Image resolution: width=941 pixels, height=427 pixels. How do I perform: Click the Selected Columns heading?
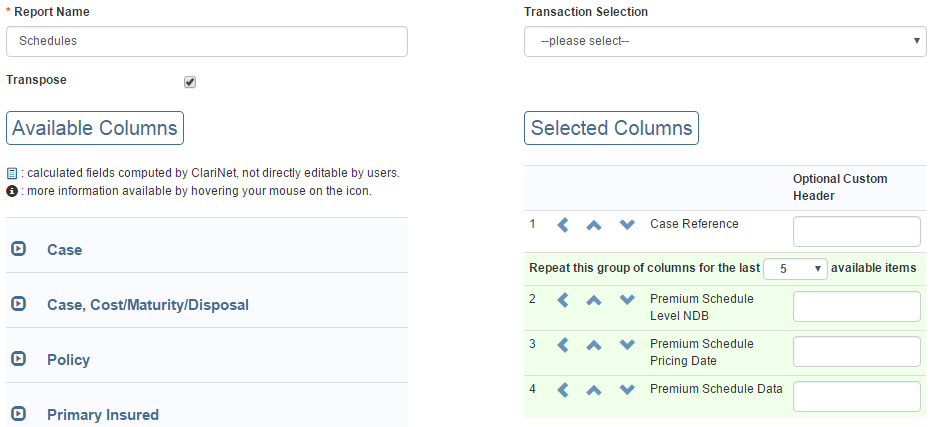[x=611, y=128]
